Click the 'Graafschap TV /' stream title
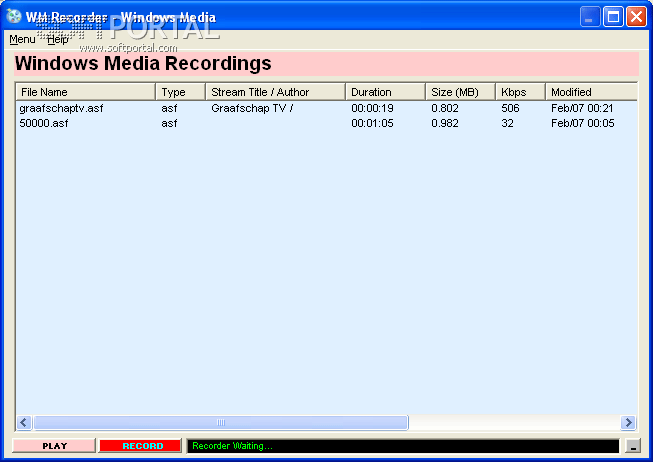653x462 pixels. coord(252,108)
